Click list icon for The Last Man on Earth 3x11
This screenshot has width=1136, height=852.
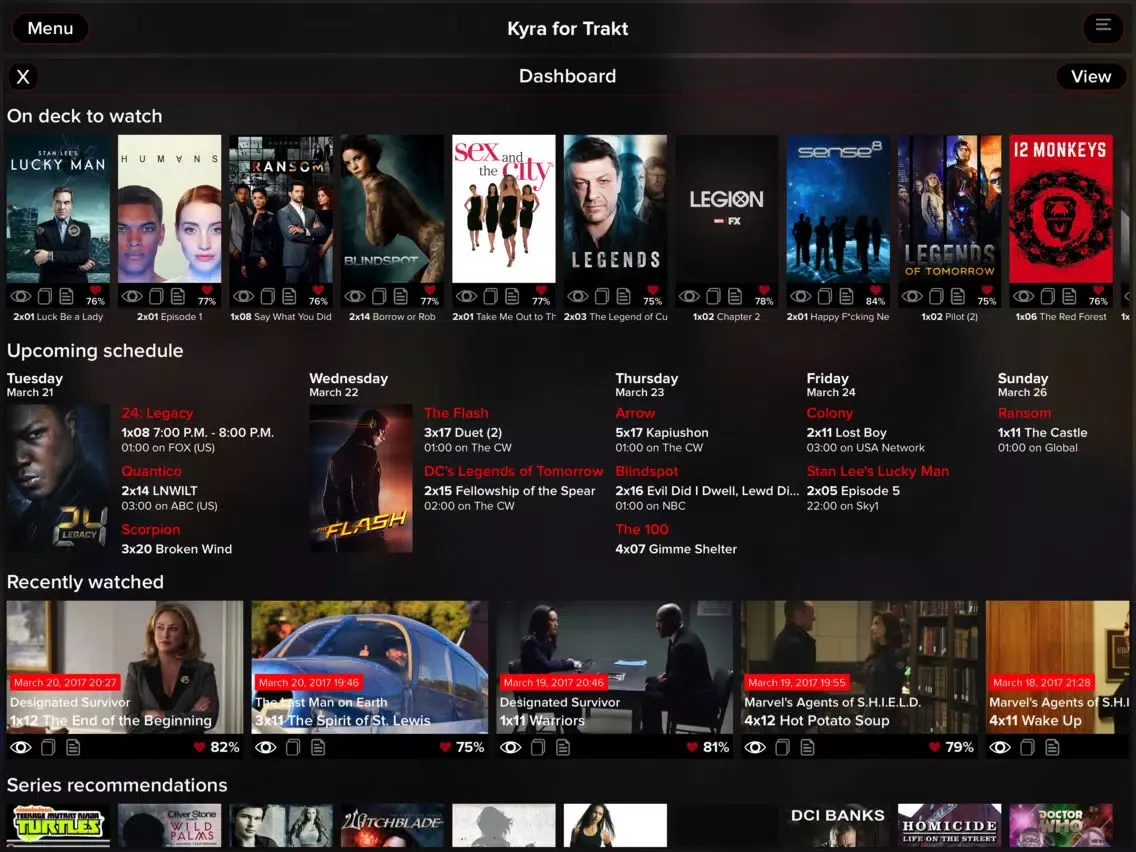[318, 747]
